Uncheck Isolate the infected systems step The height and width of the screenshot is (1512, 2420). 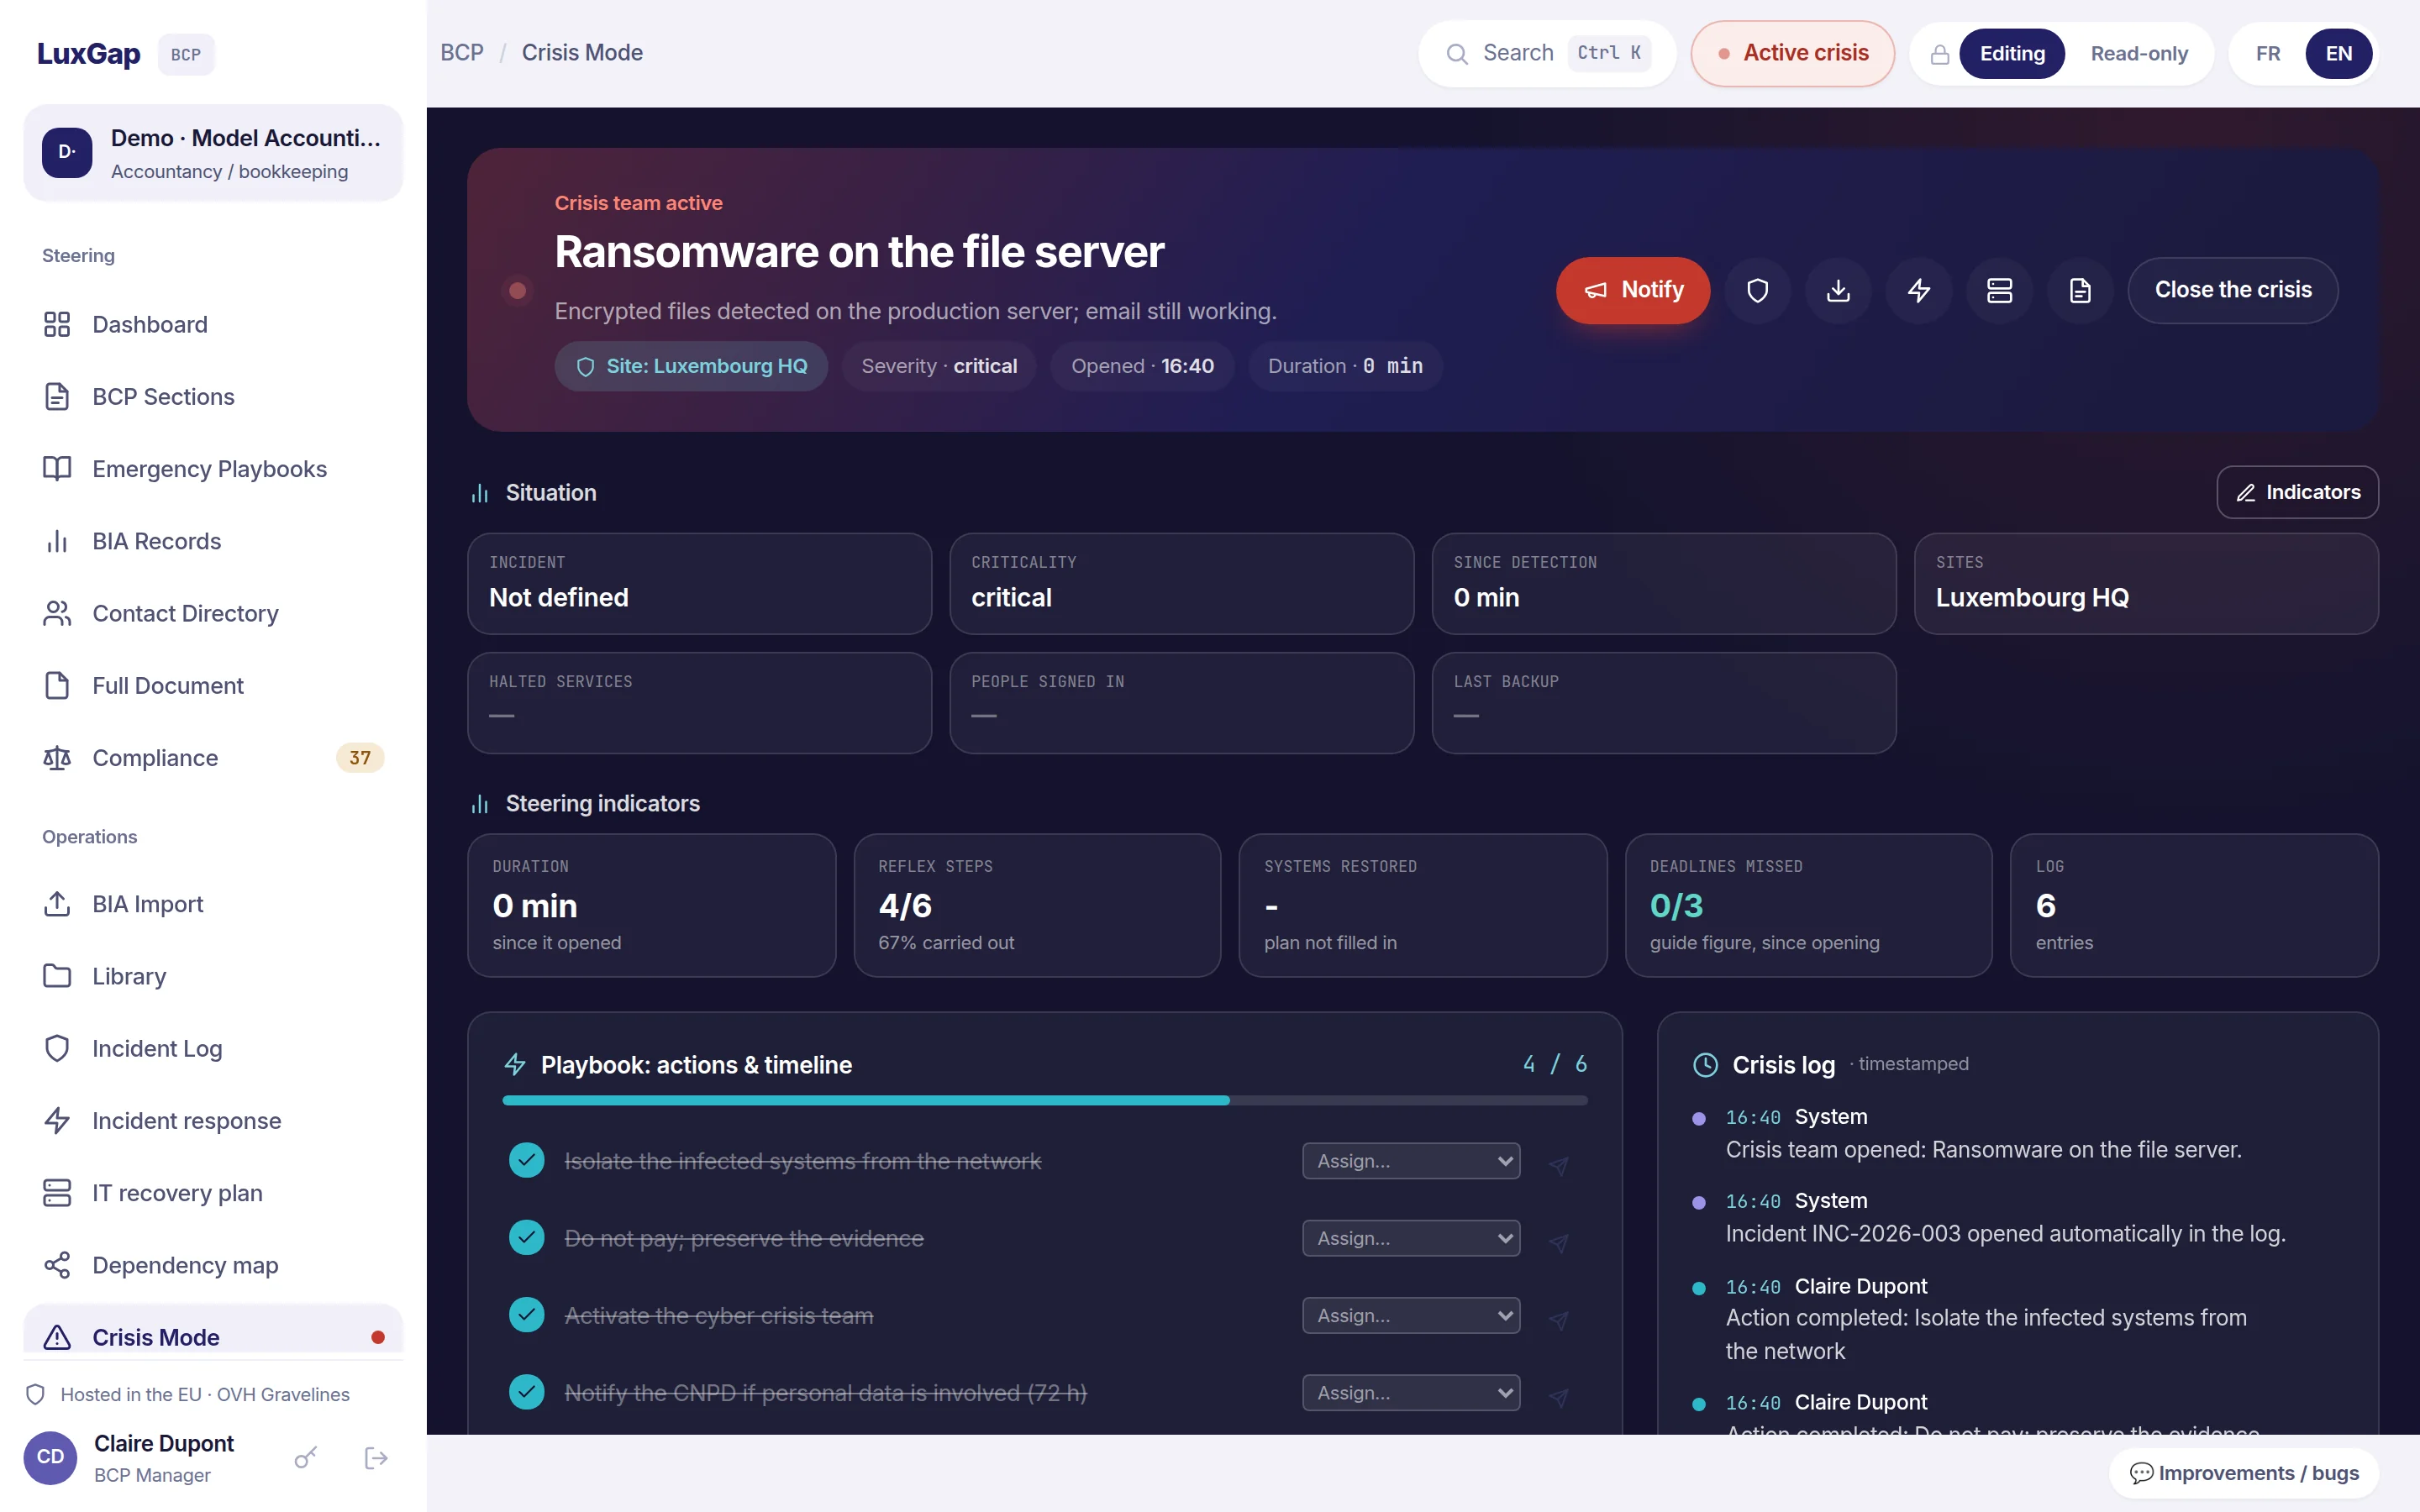tap(526, 1160)
